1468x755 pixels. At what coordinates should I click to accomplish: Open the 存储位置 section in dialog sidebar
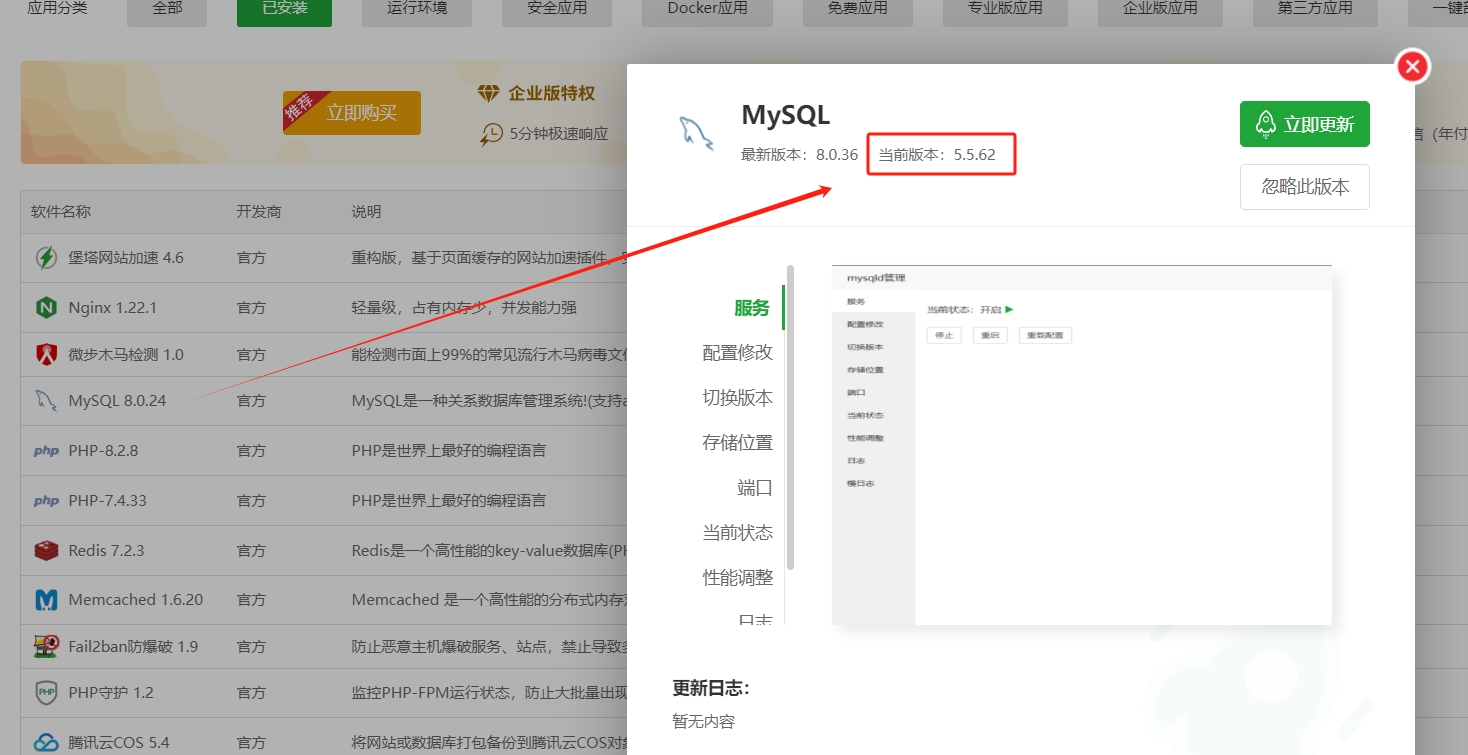737,443
